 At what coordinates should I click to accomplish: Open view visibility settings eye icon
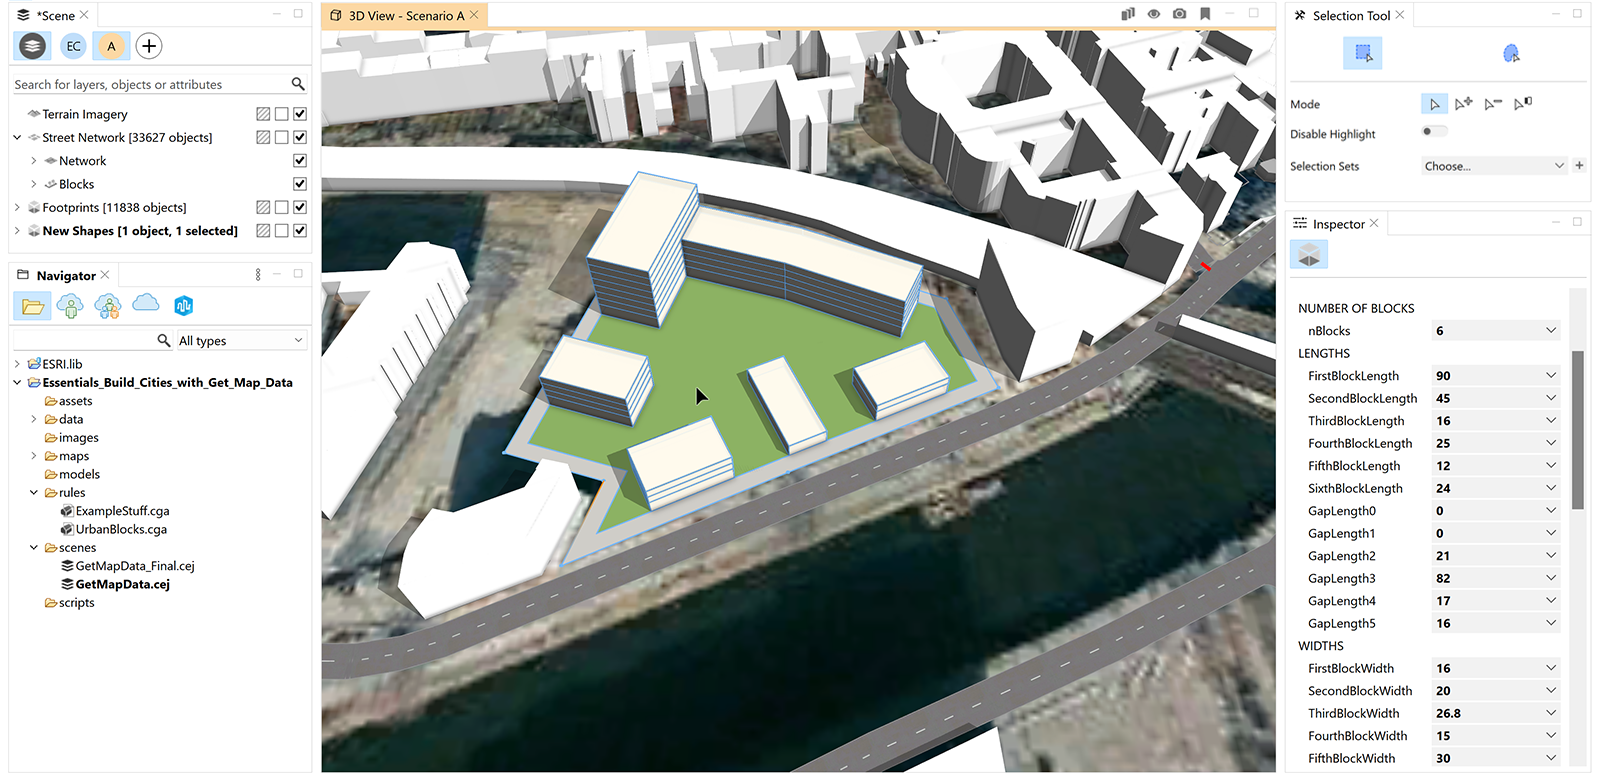(1153, 14)
